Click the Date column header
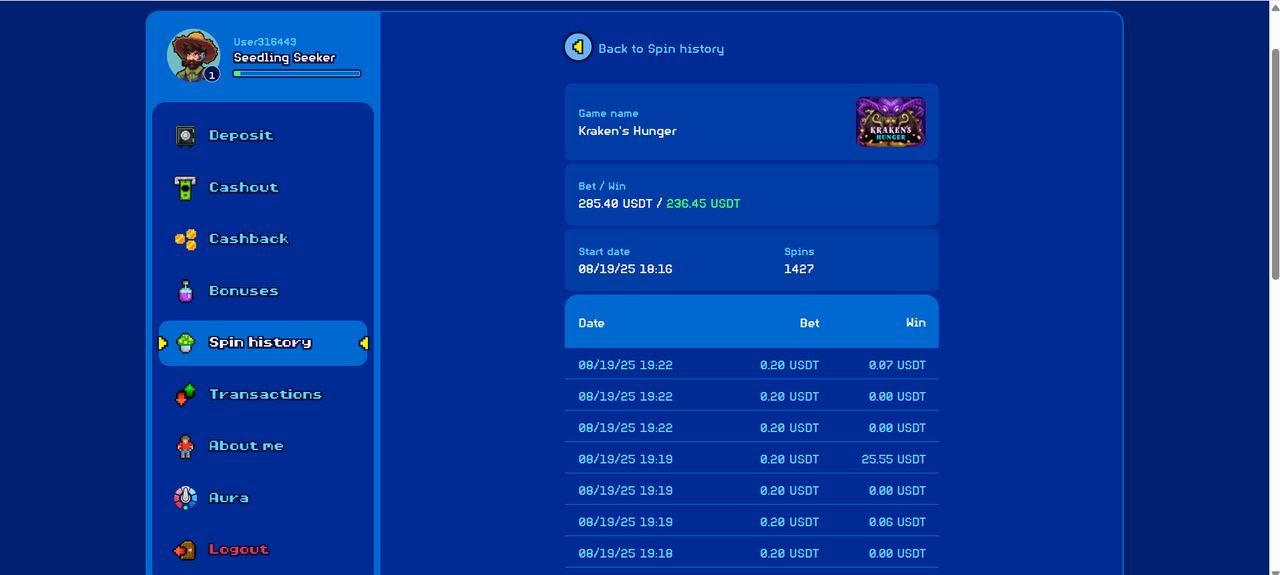The image size is (1280, 575). click(591, 323)
